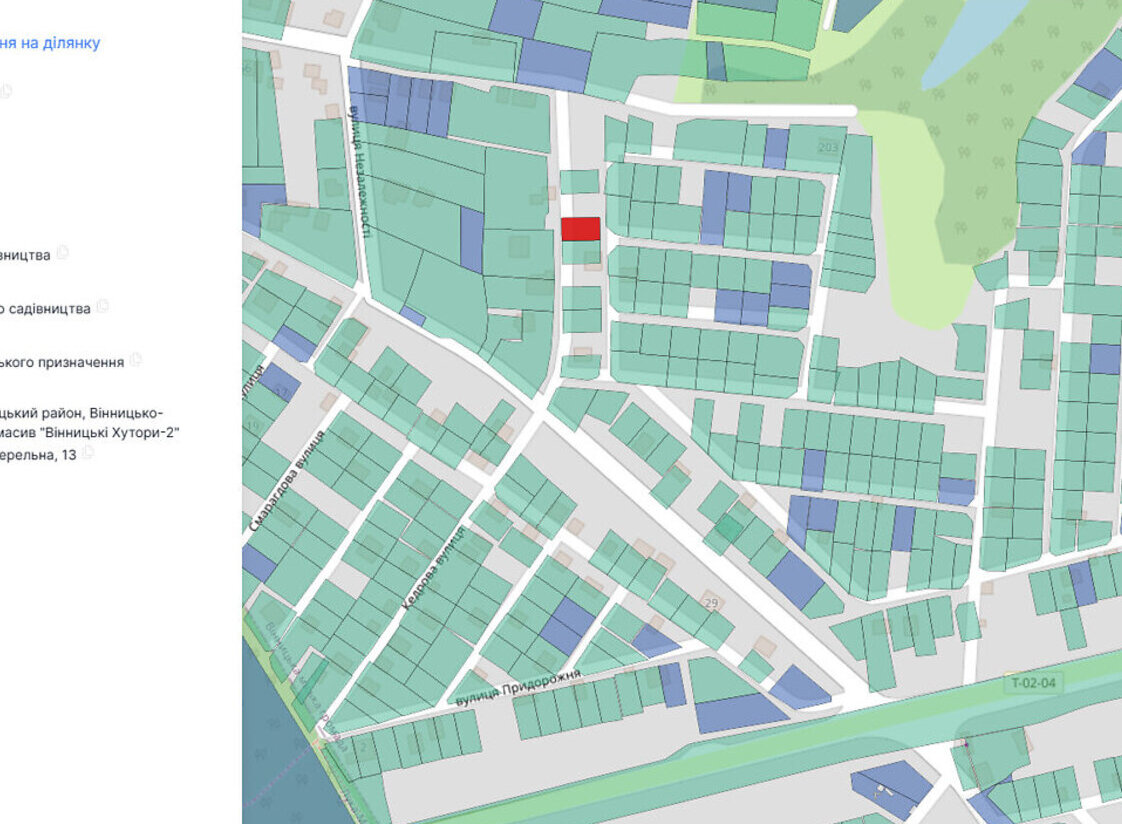Click the topmost copy icon below the link

7,91
